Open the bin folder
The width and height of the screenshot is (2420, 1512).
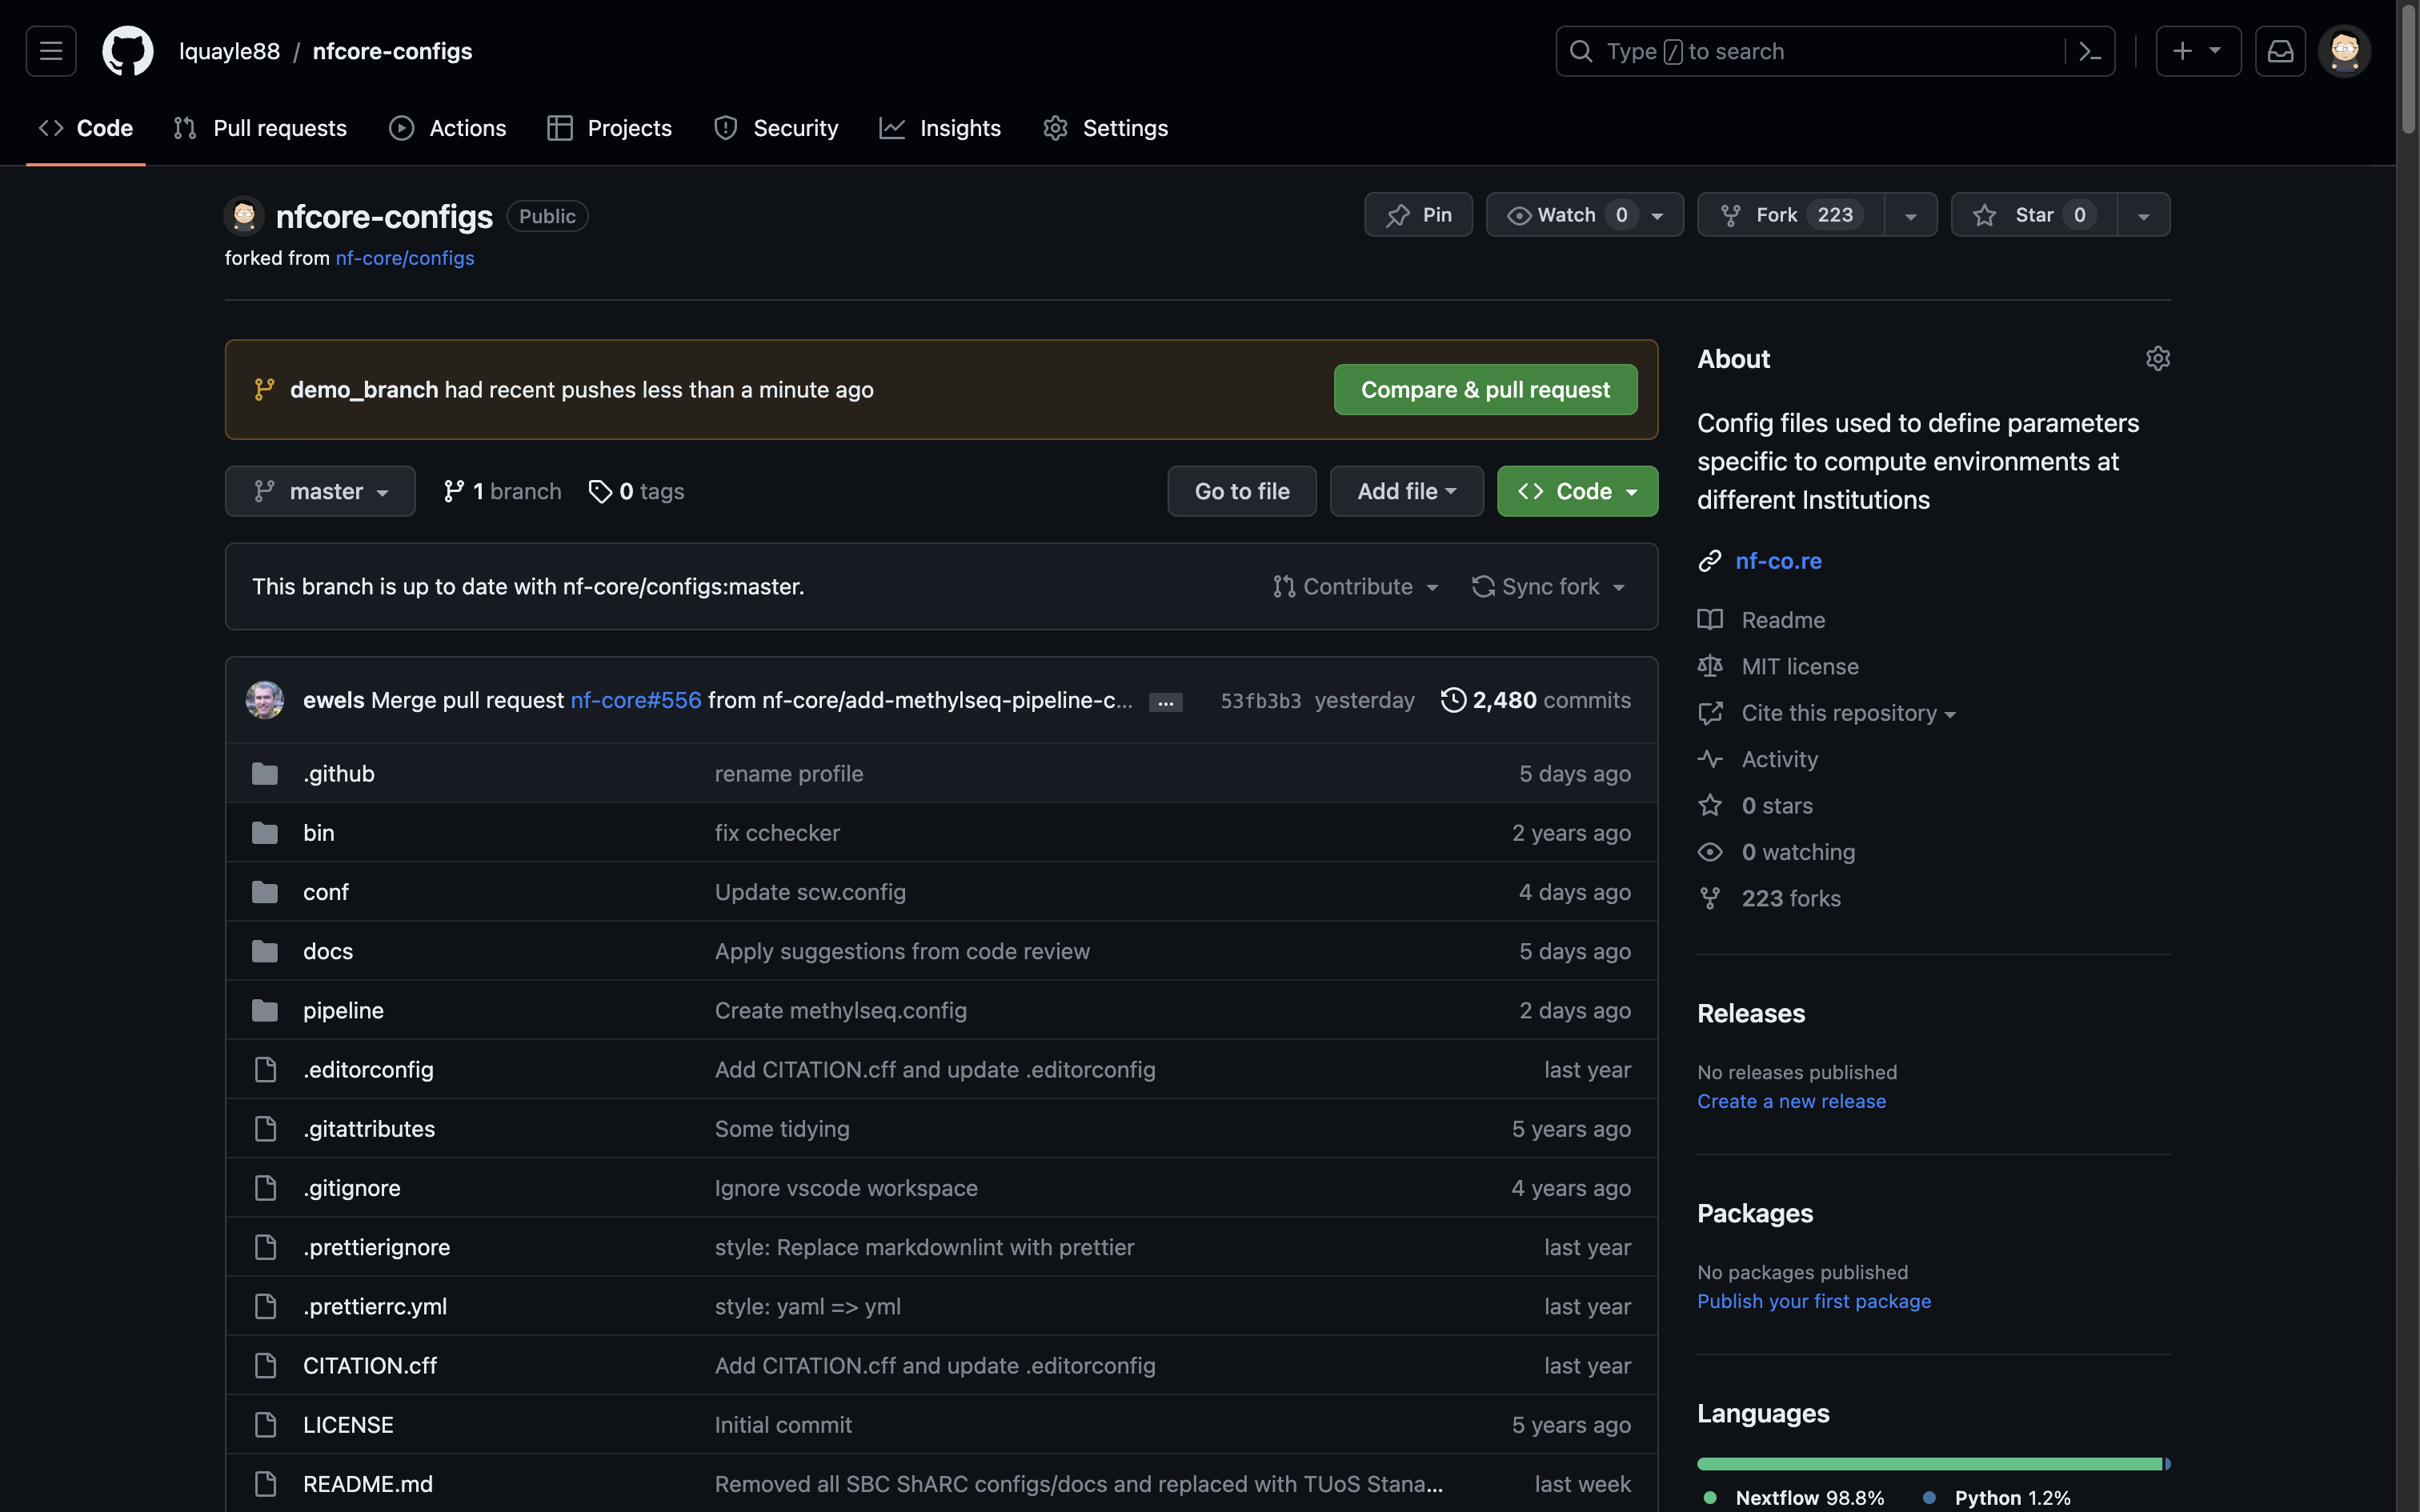[319, 833]
